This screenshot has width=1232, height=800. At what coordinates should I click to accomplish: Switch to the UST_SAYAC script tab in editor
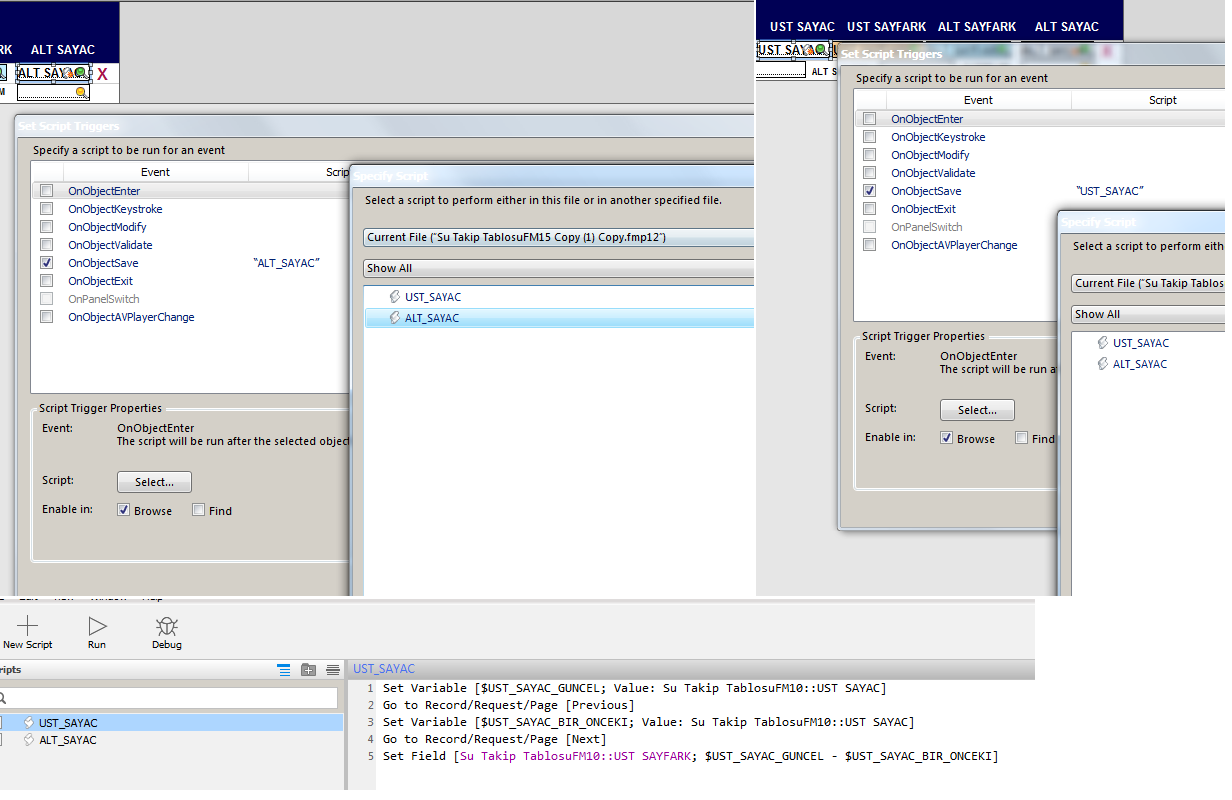[384, 669]
